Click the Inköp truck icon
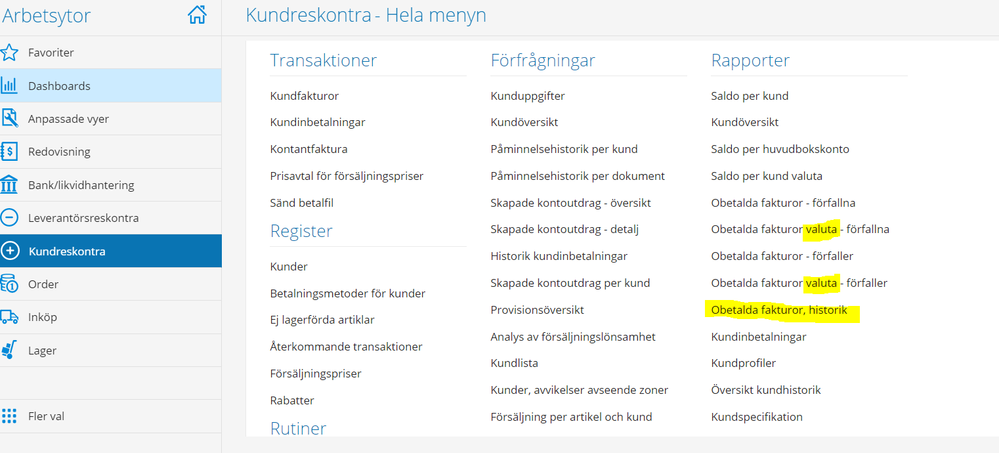The height and width of the screenshot is (453, 999). coord(9,317)
